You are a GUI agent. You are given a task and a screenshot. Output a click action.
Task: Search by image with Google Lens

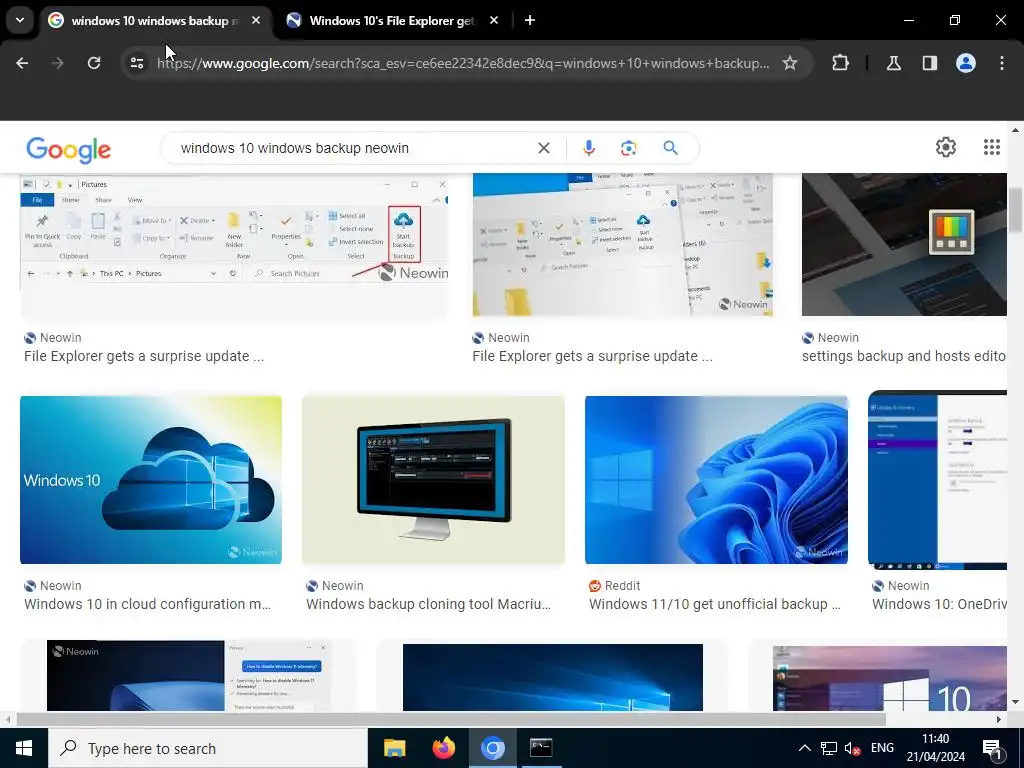point(629,148)
